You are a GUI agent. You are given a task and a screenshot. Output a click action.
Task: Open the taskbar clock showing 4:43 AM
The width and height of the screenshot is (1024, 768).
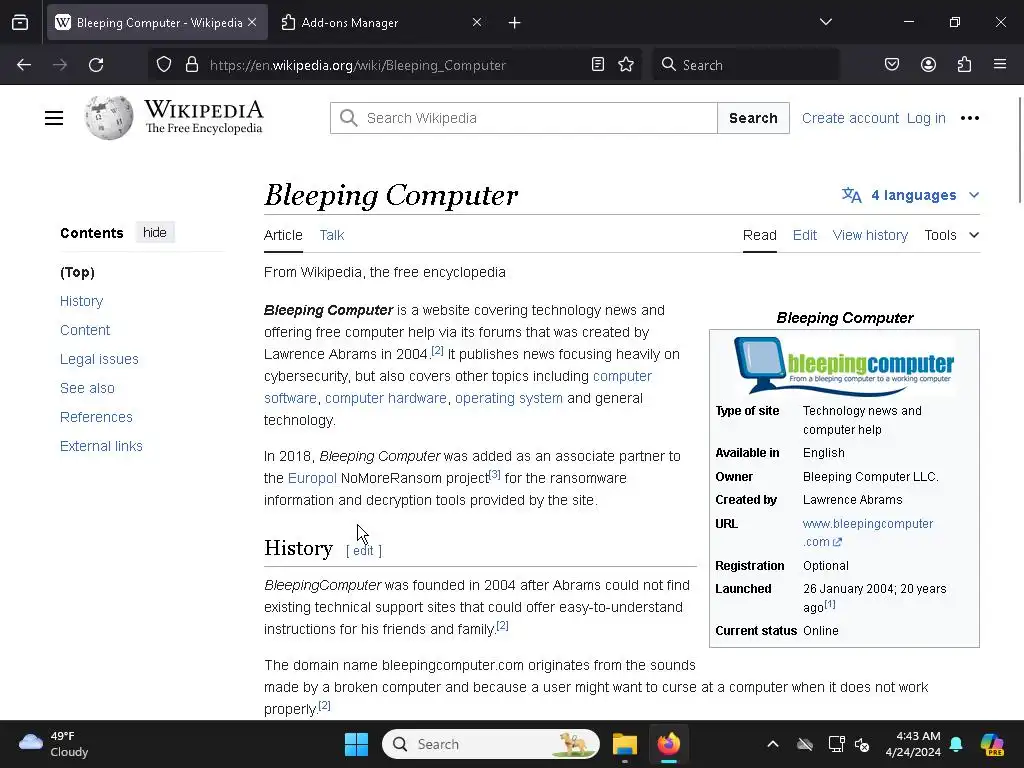[x=913, y=744]
